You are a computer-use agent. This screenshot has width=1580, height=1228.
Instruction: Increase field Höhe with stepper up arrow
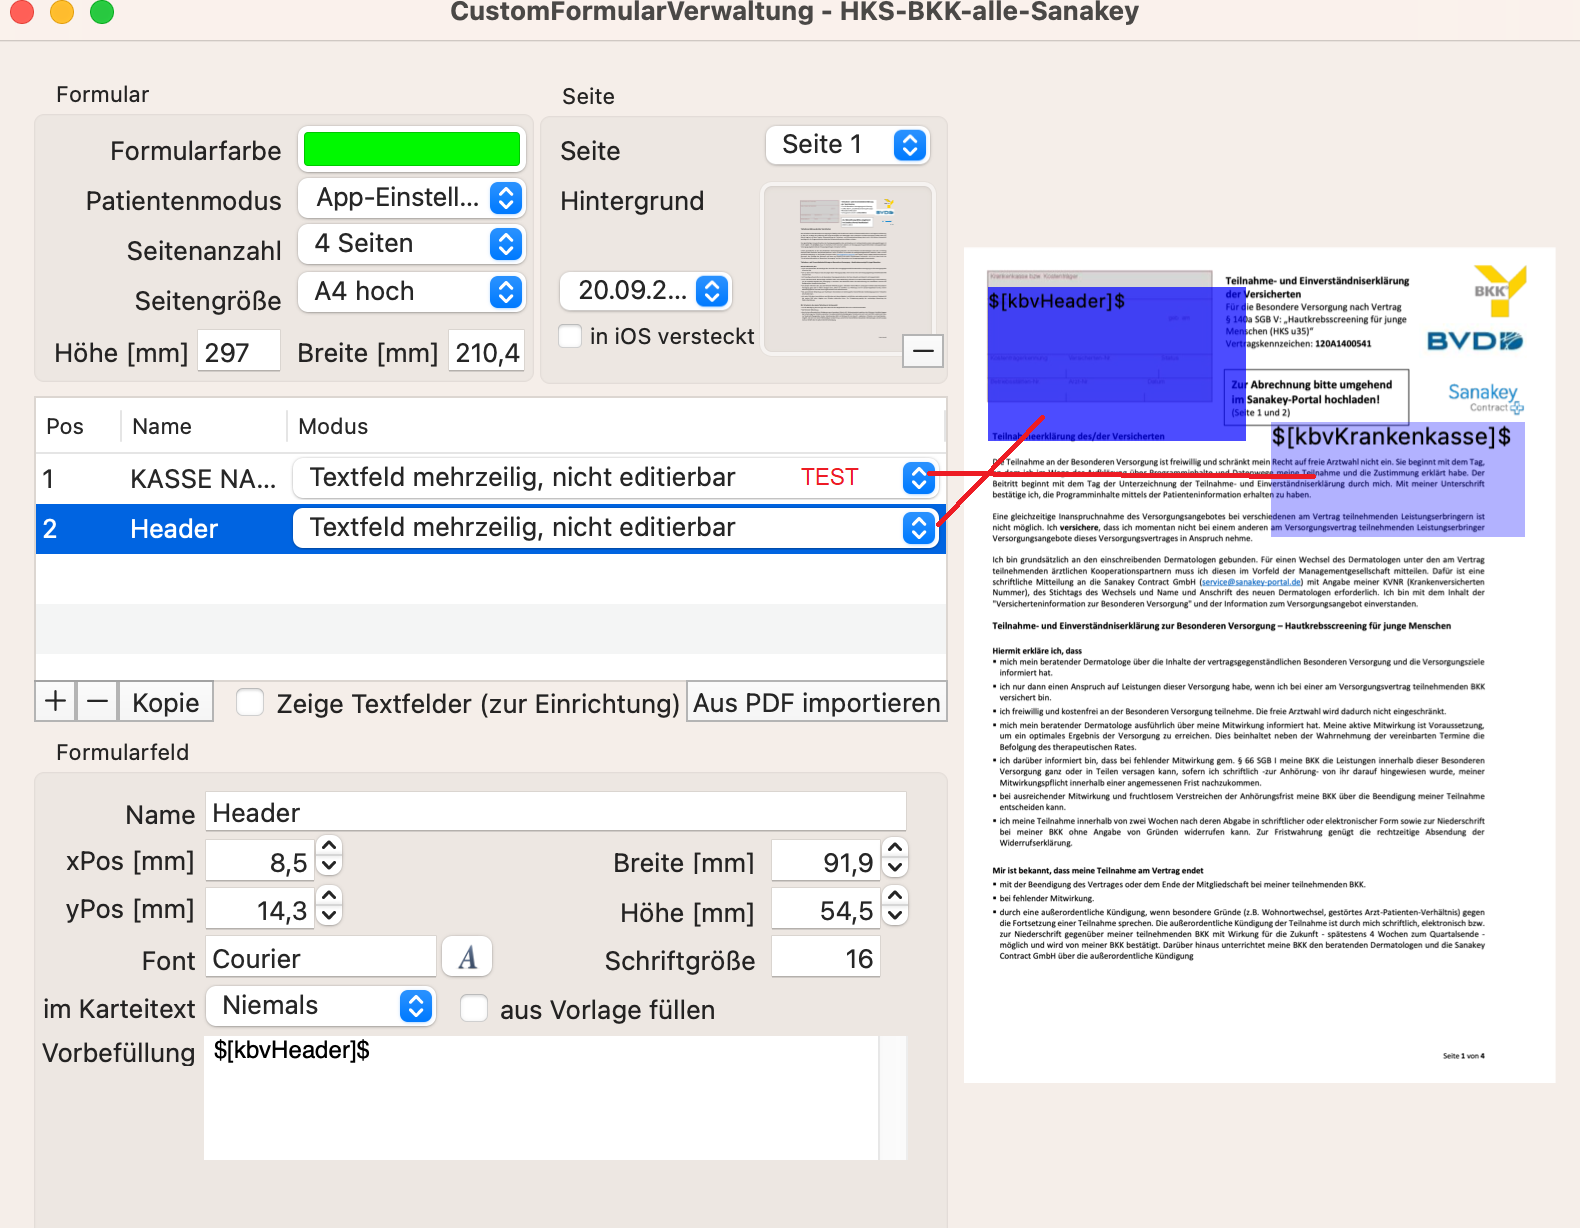[x=895, y=897]
